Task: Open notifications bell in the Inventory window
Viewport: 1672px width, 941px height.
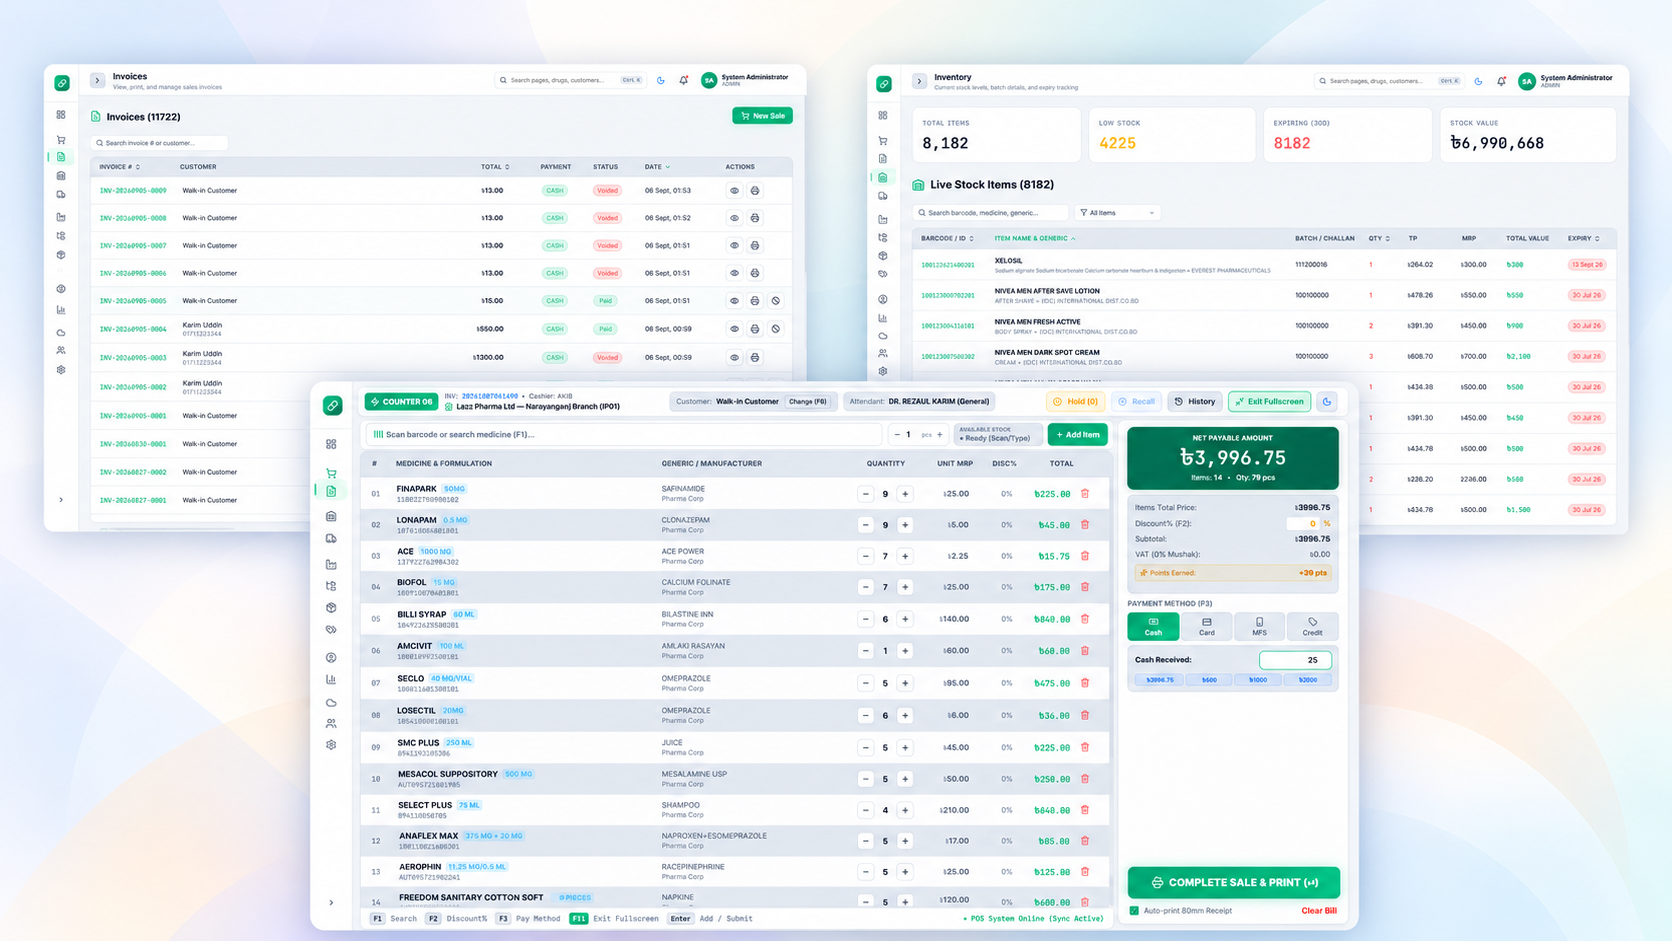Action: tap(1501, 81)
